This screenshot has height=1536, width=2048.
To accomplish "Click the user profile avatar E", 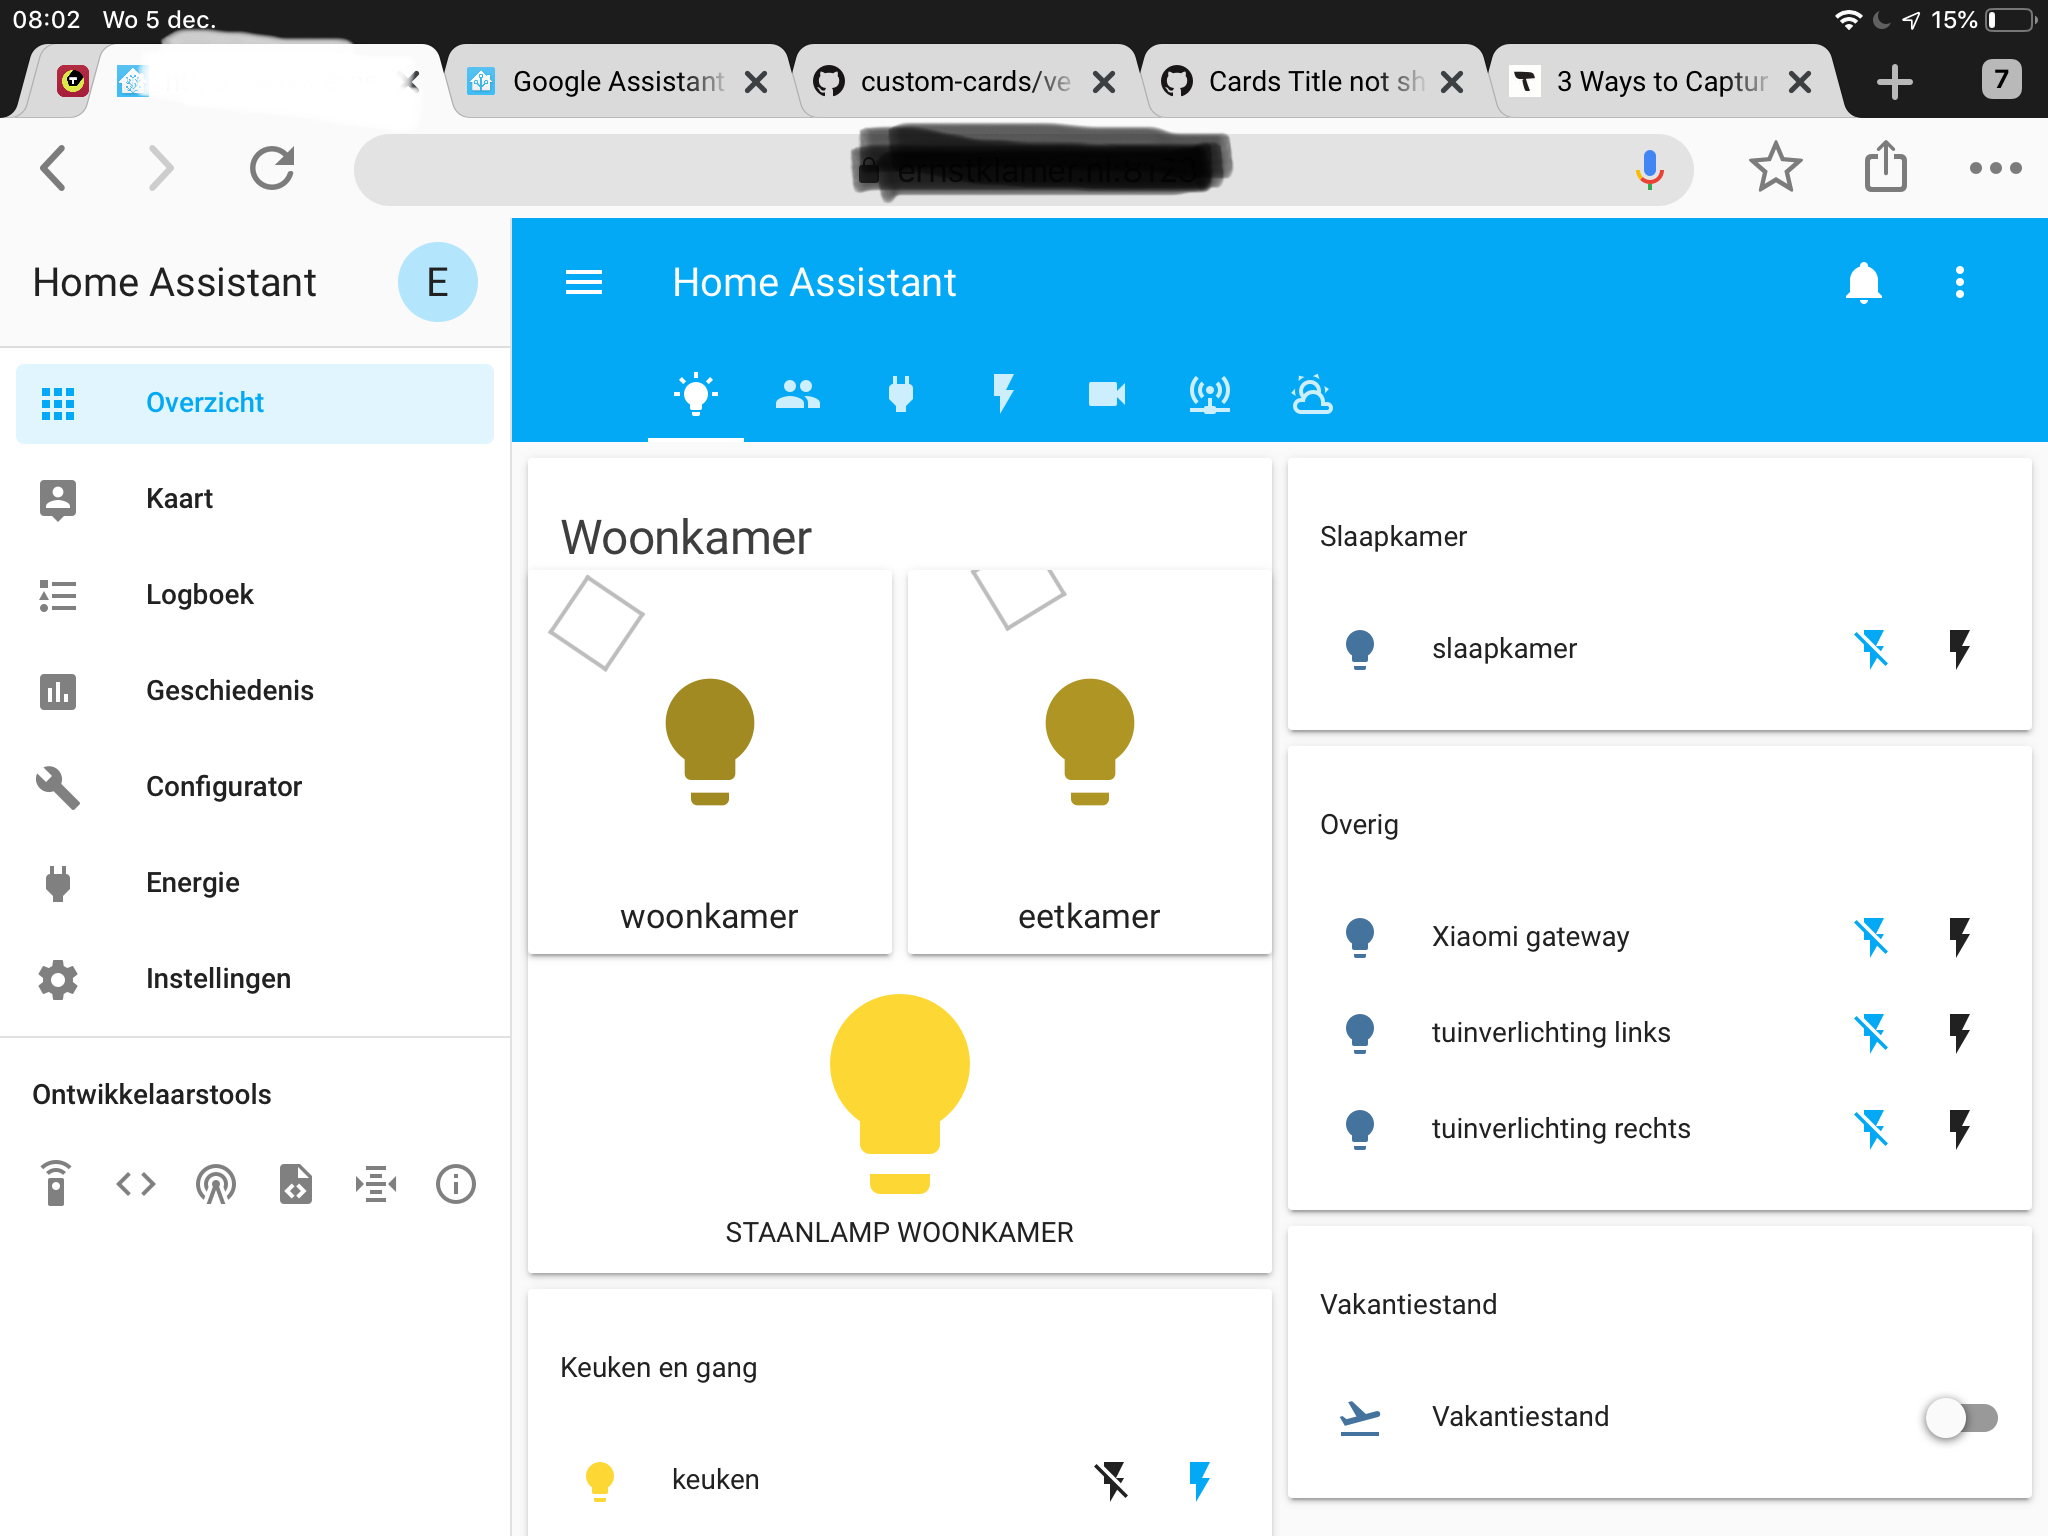I will click(x=437, y=283).
